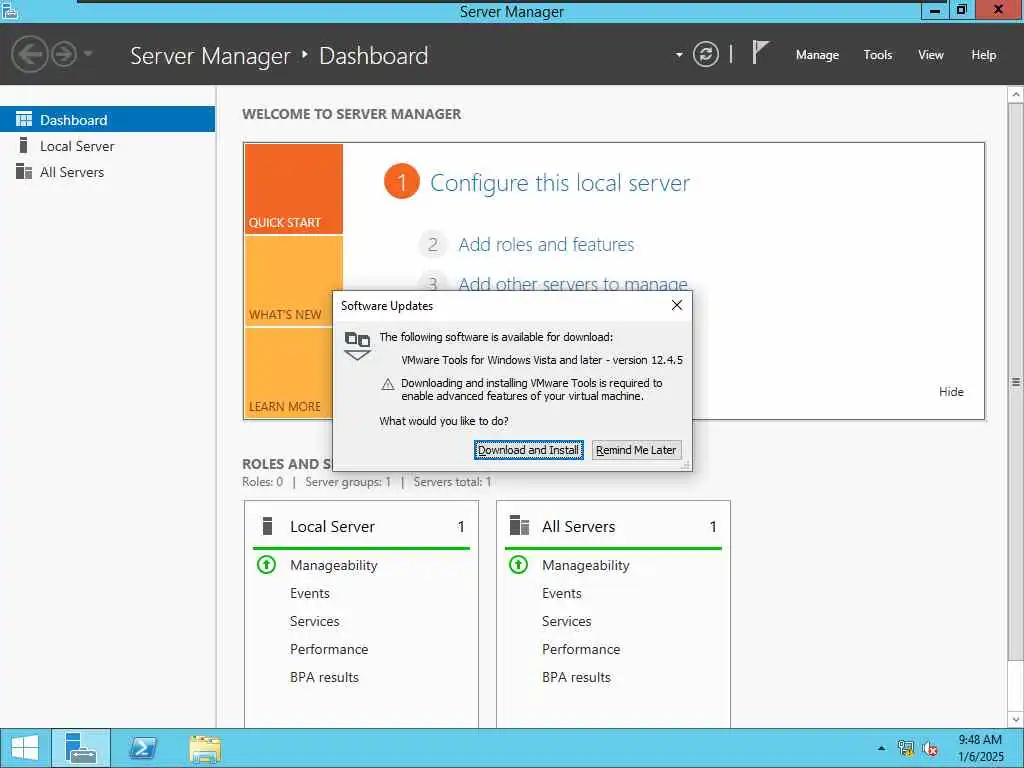Click the step 2 number circle
The height and width of the screenshot is (768, 1024).
(432, 244)
